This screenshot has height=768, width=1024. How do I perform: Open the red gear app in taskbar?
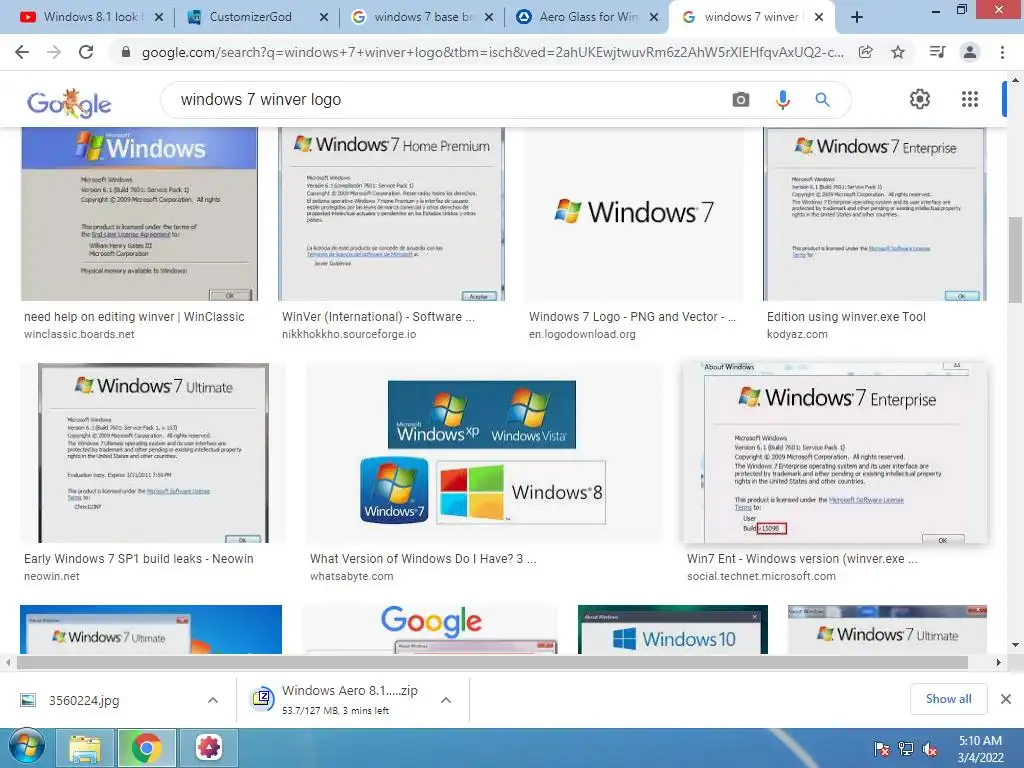point(209,747)
